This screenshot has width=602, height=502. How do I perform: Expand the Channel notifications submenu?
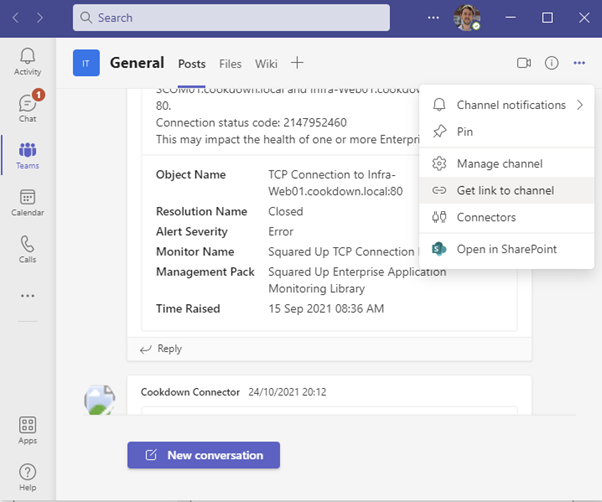pyautogui.click(x=507, y=105)
